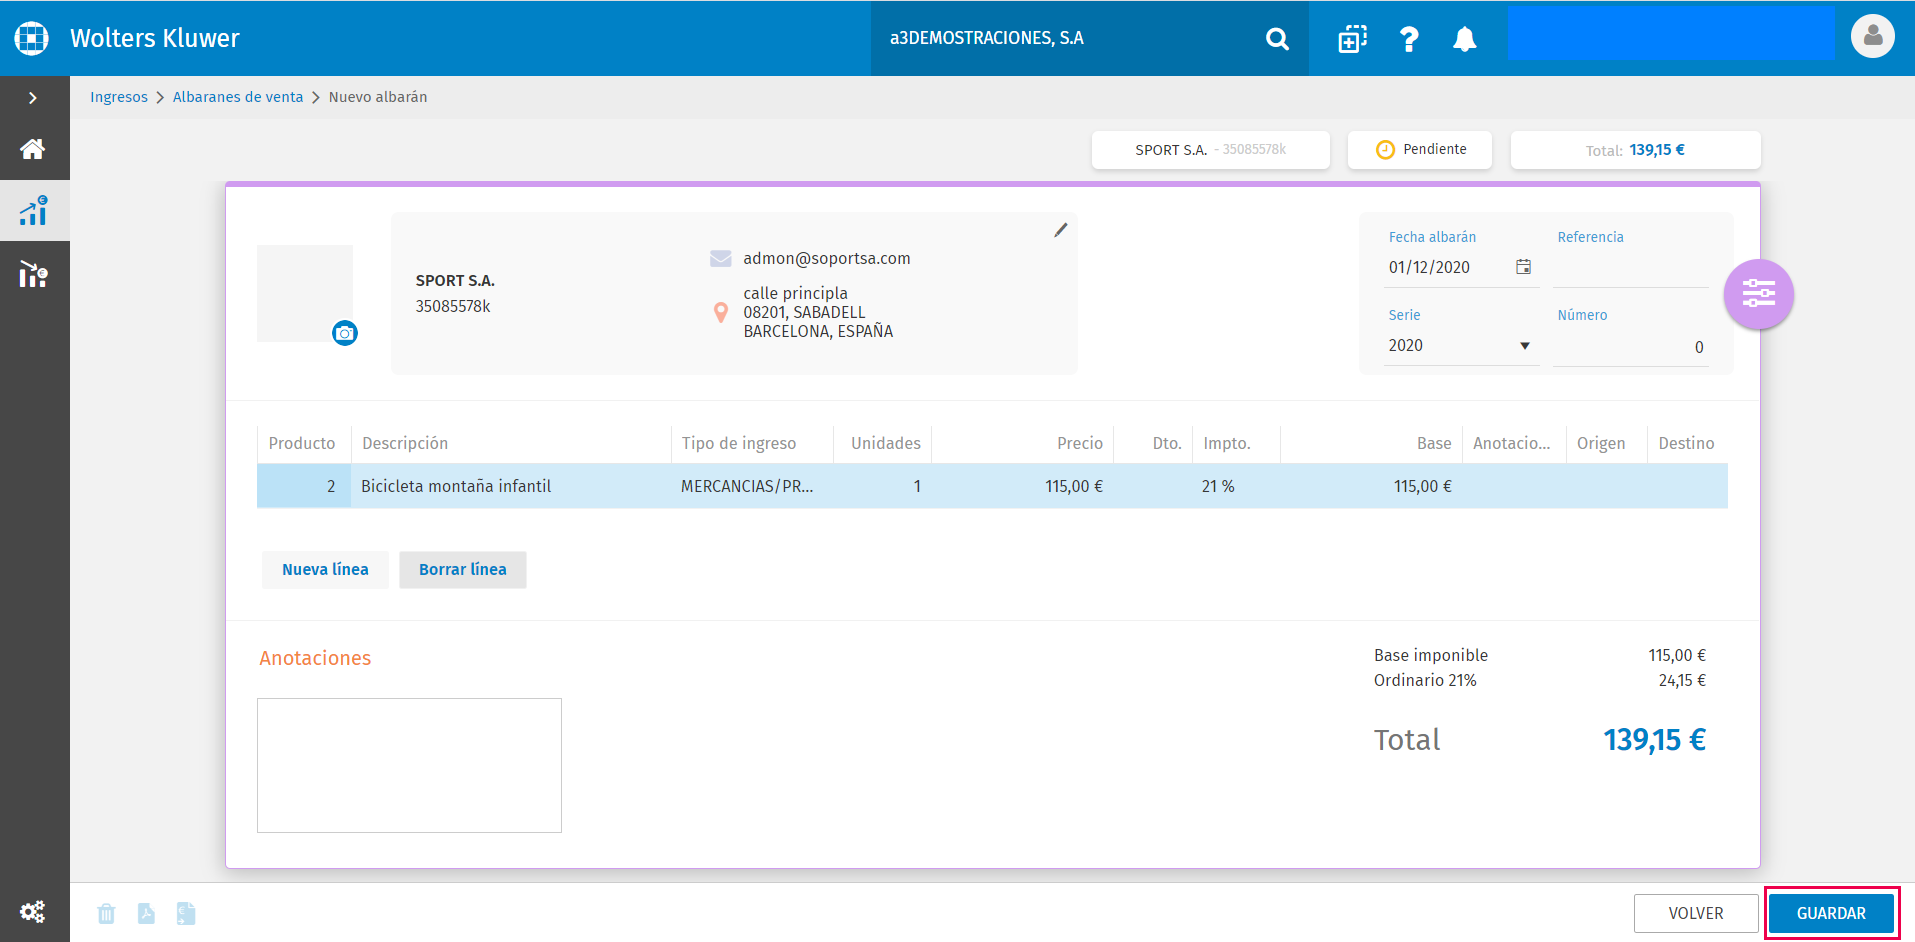
Task: Click the customer photo placeholder
Action: (x=305, y=293)
